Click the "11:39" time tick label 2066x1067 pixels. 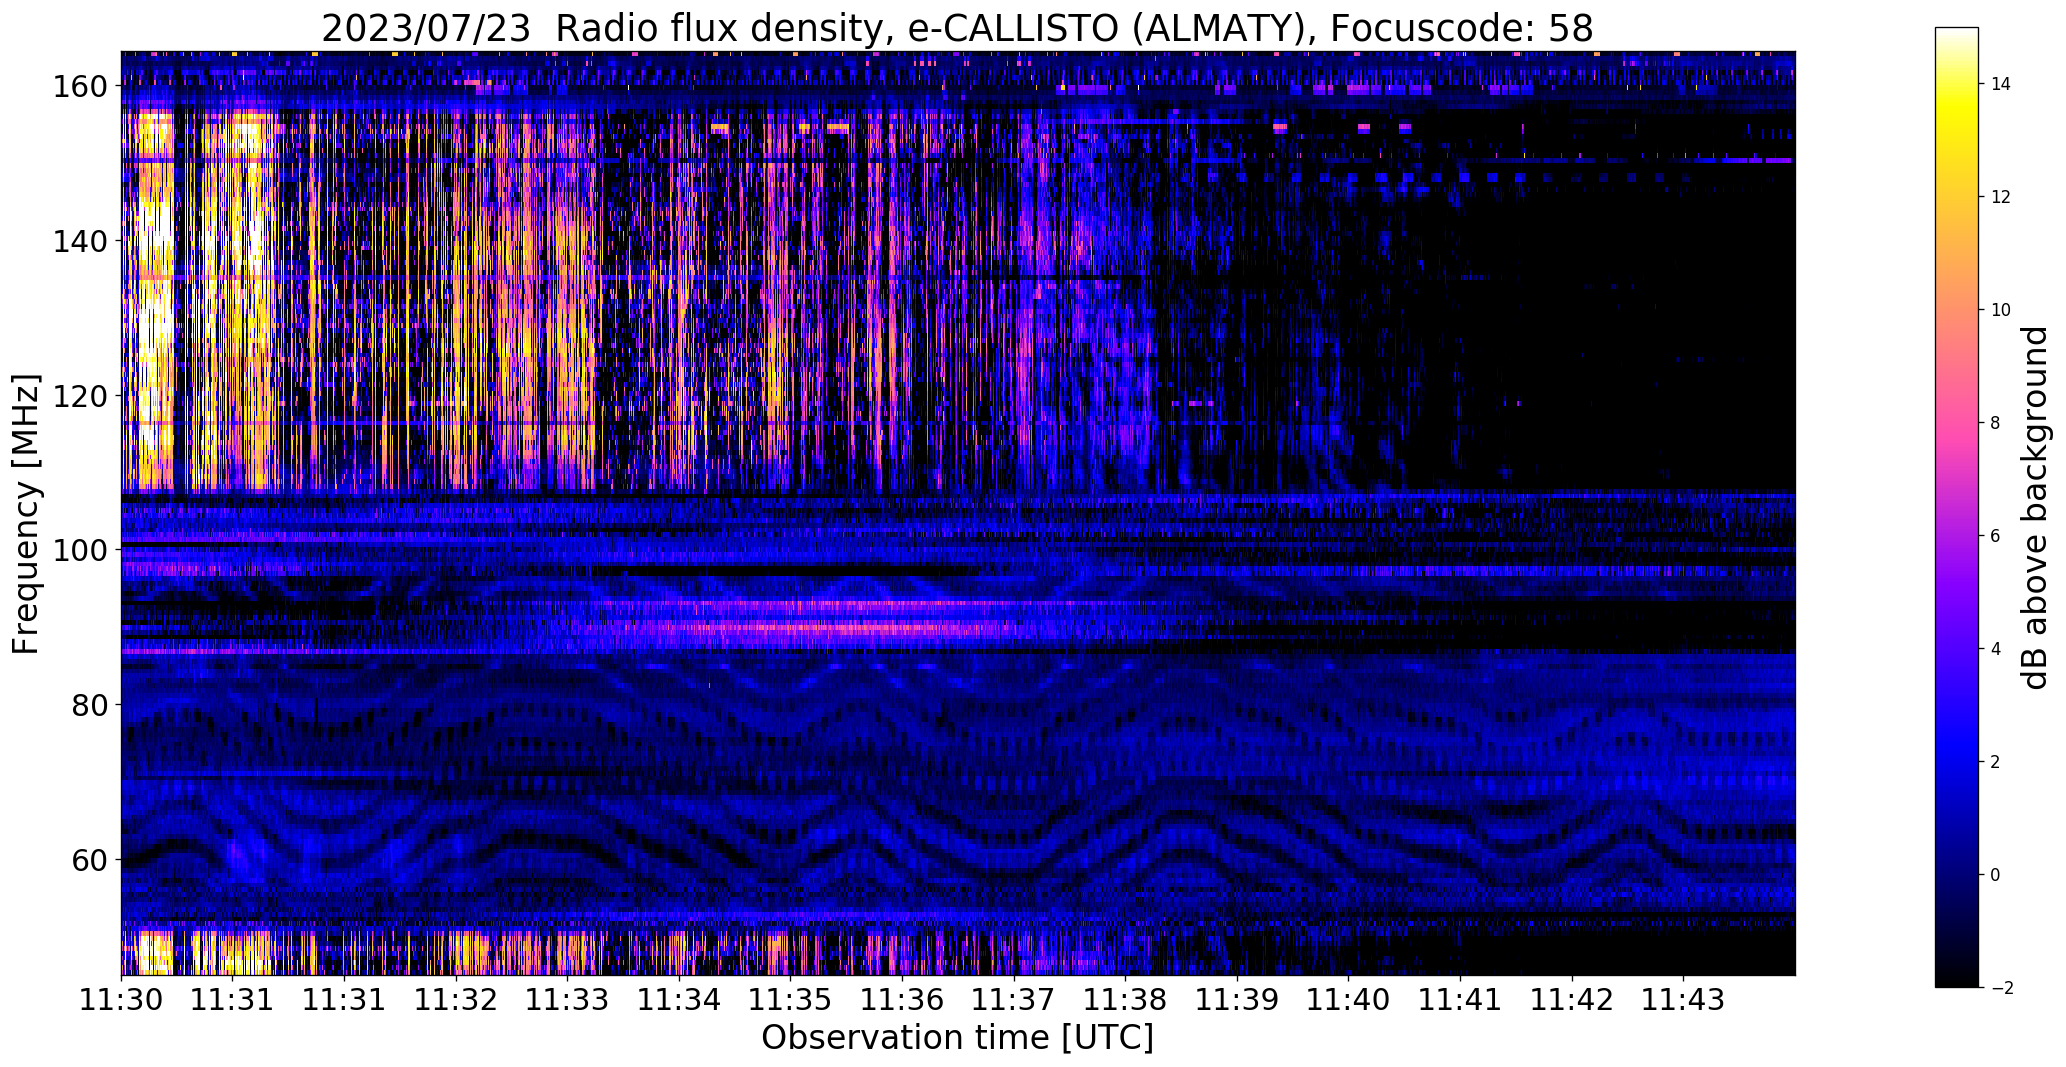pyautogui.click(x=1238, y=999)
